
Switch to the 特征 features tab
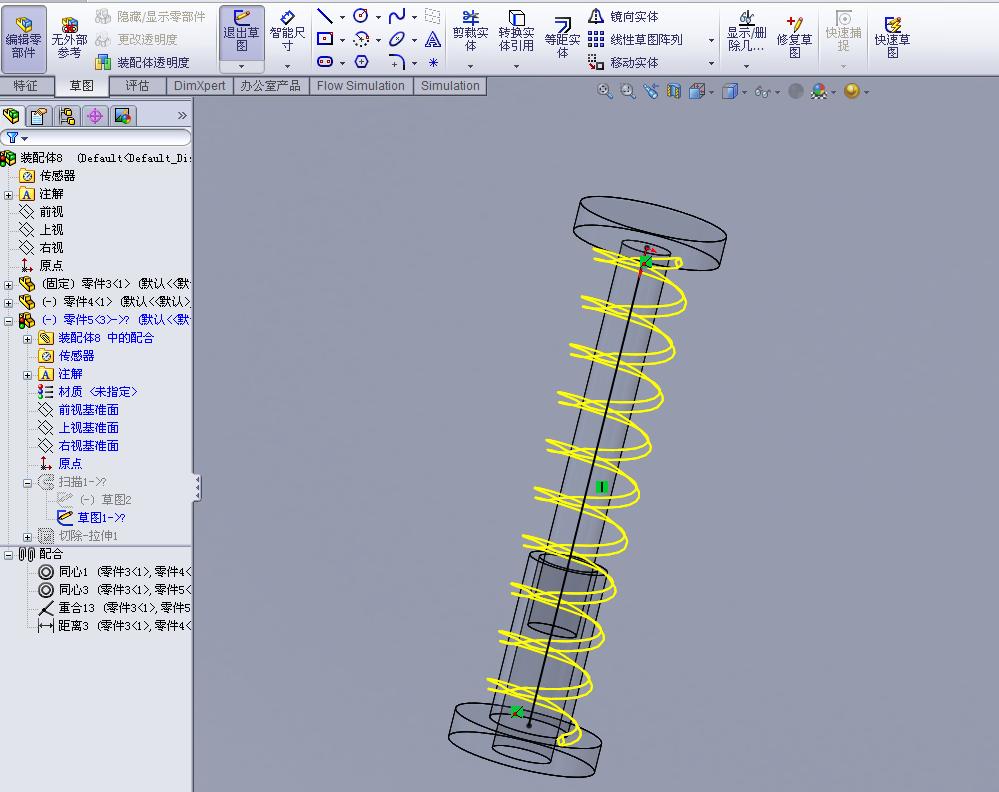tap(25, 85)
